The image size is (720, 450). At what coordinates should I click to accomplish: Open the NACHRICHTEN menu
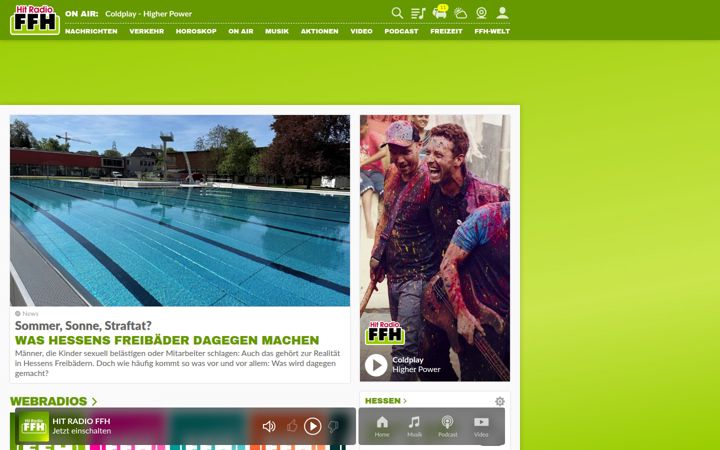91,31
